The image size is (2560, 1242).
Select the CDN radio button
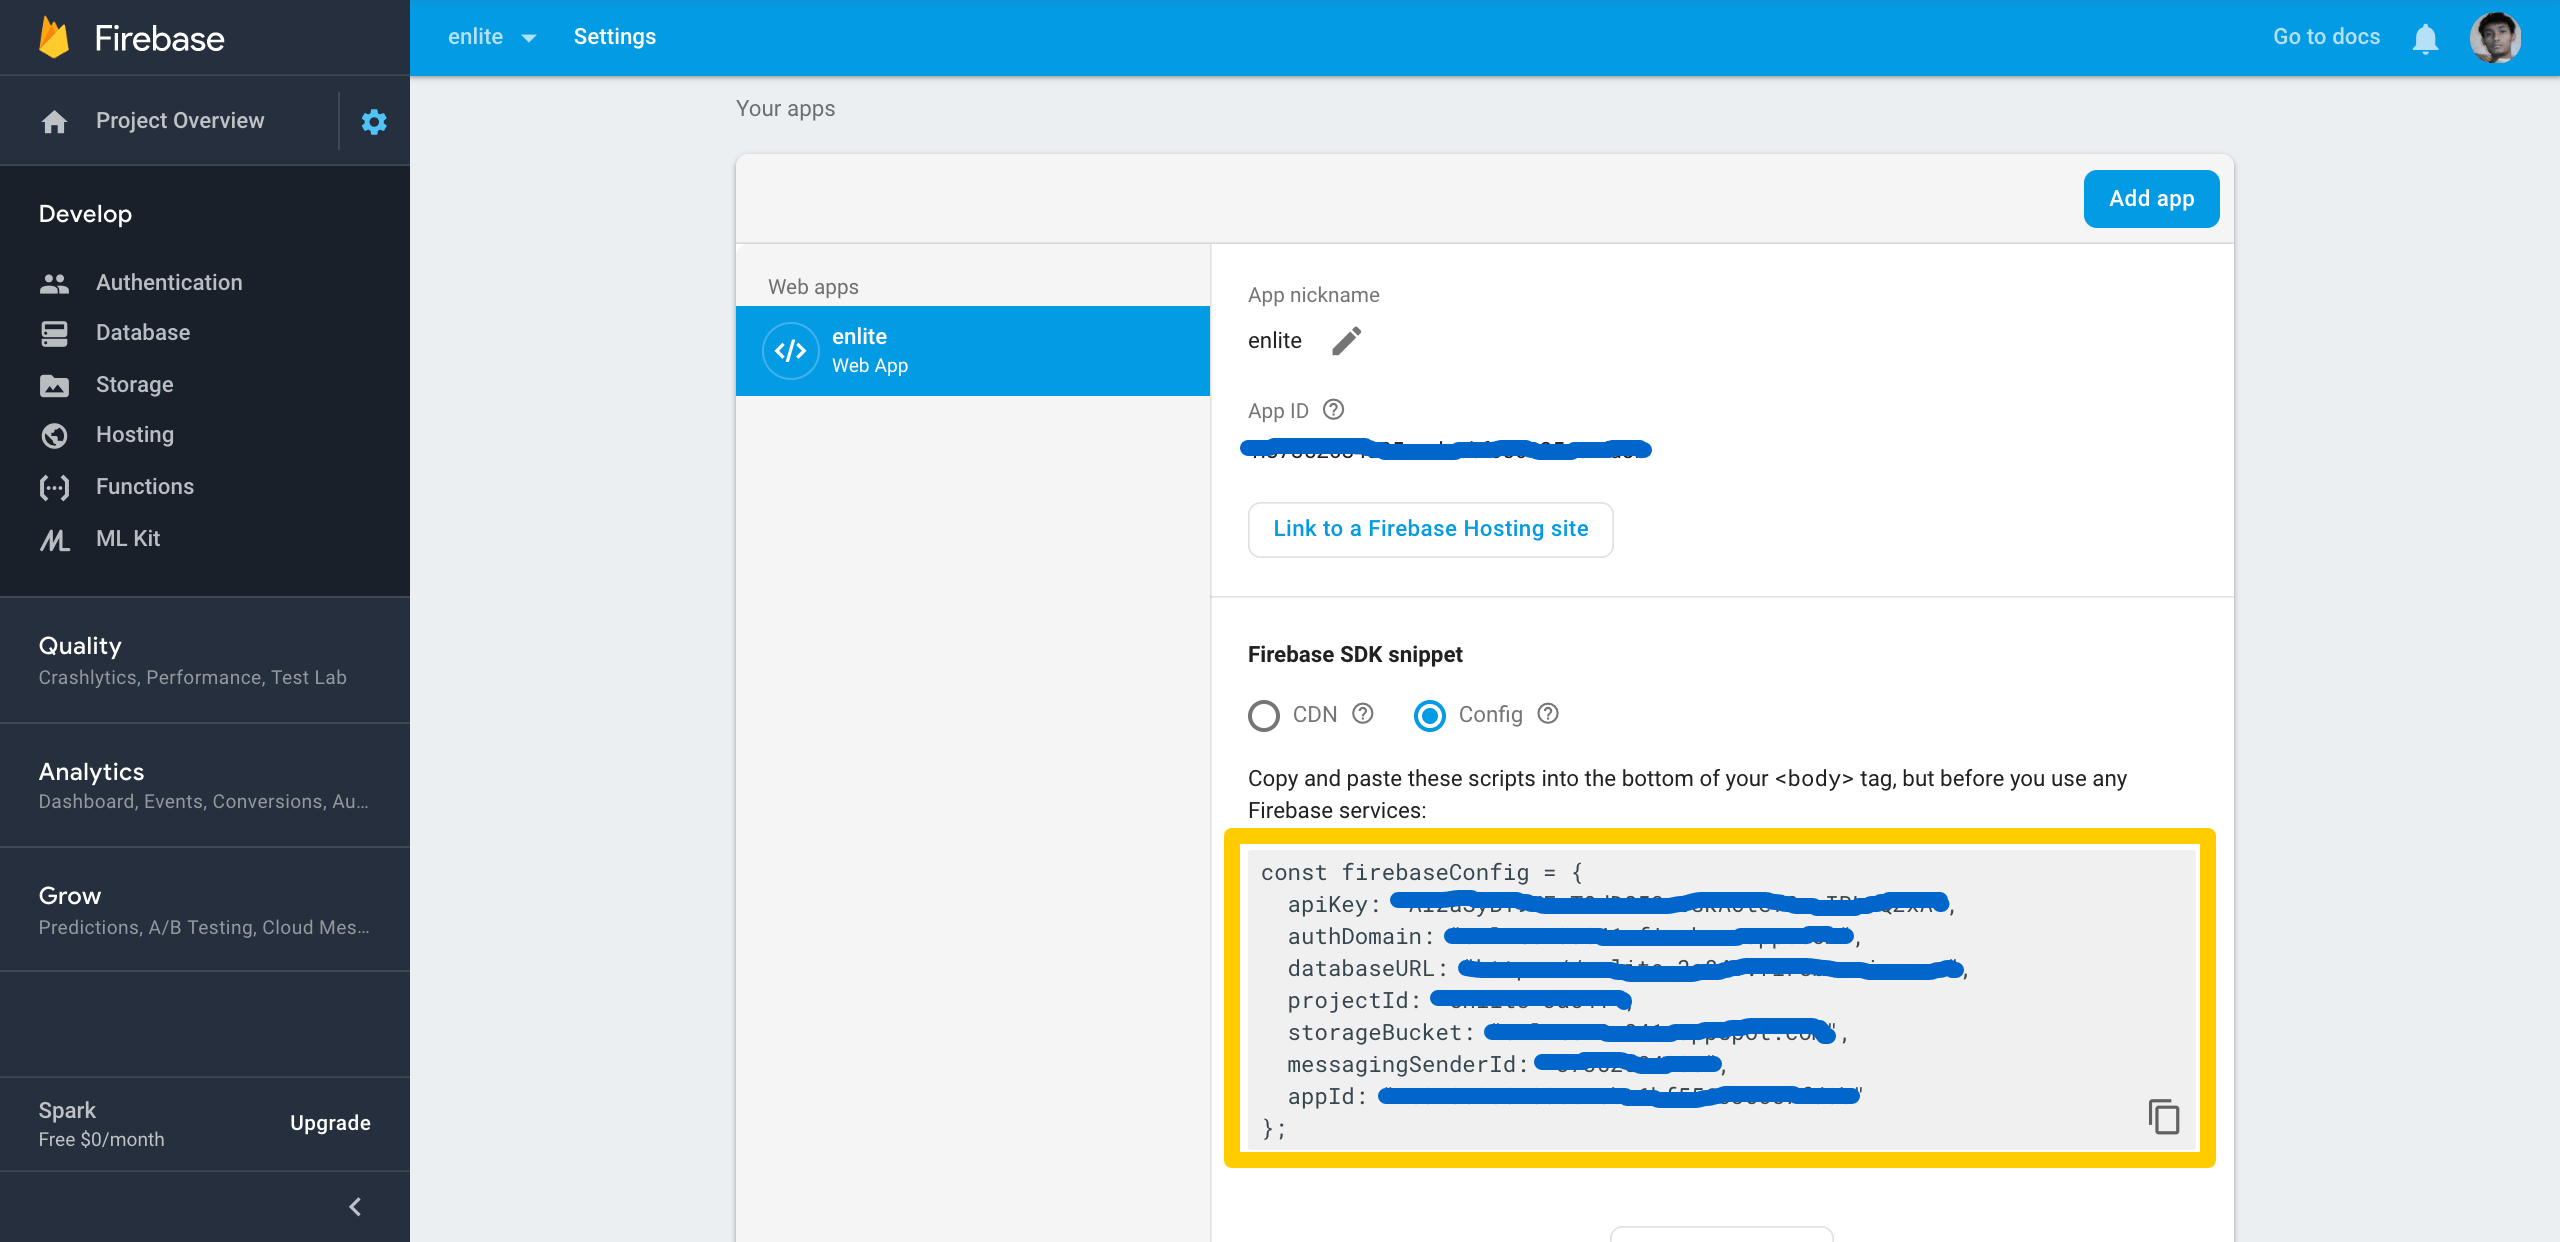1264,715
